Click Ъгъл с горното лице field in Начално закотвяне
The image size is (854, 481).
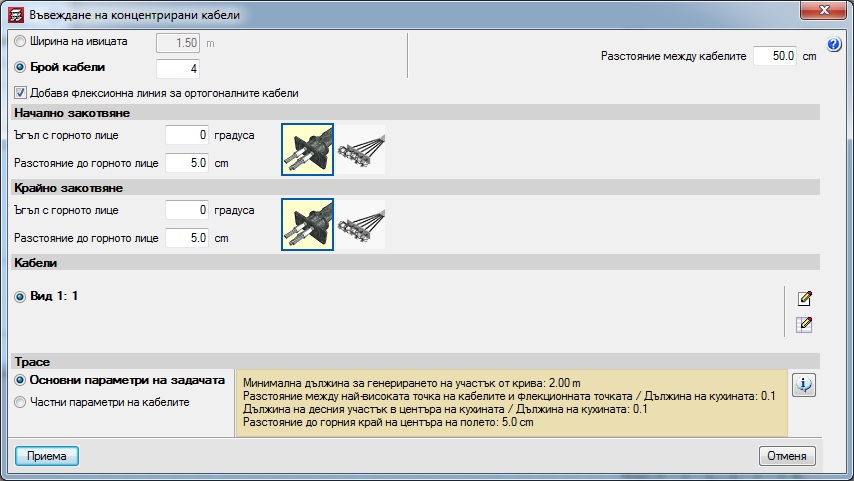coord(187,135)
